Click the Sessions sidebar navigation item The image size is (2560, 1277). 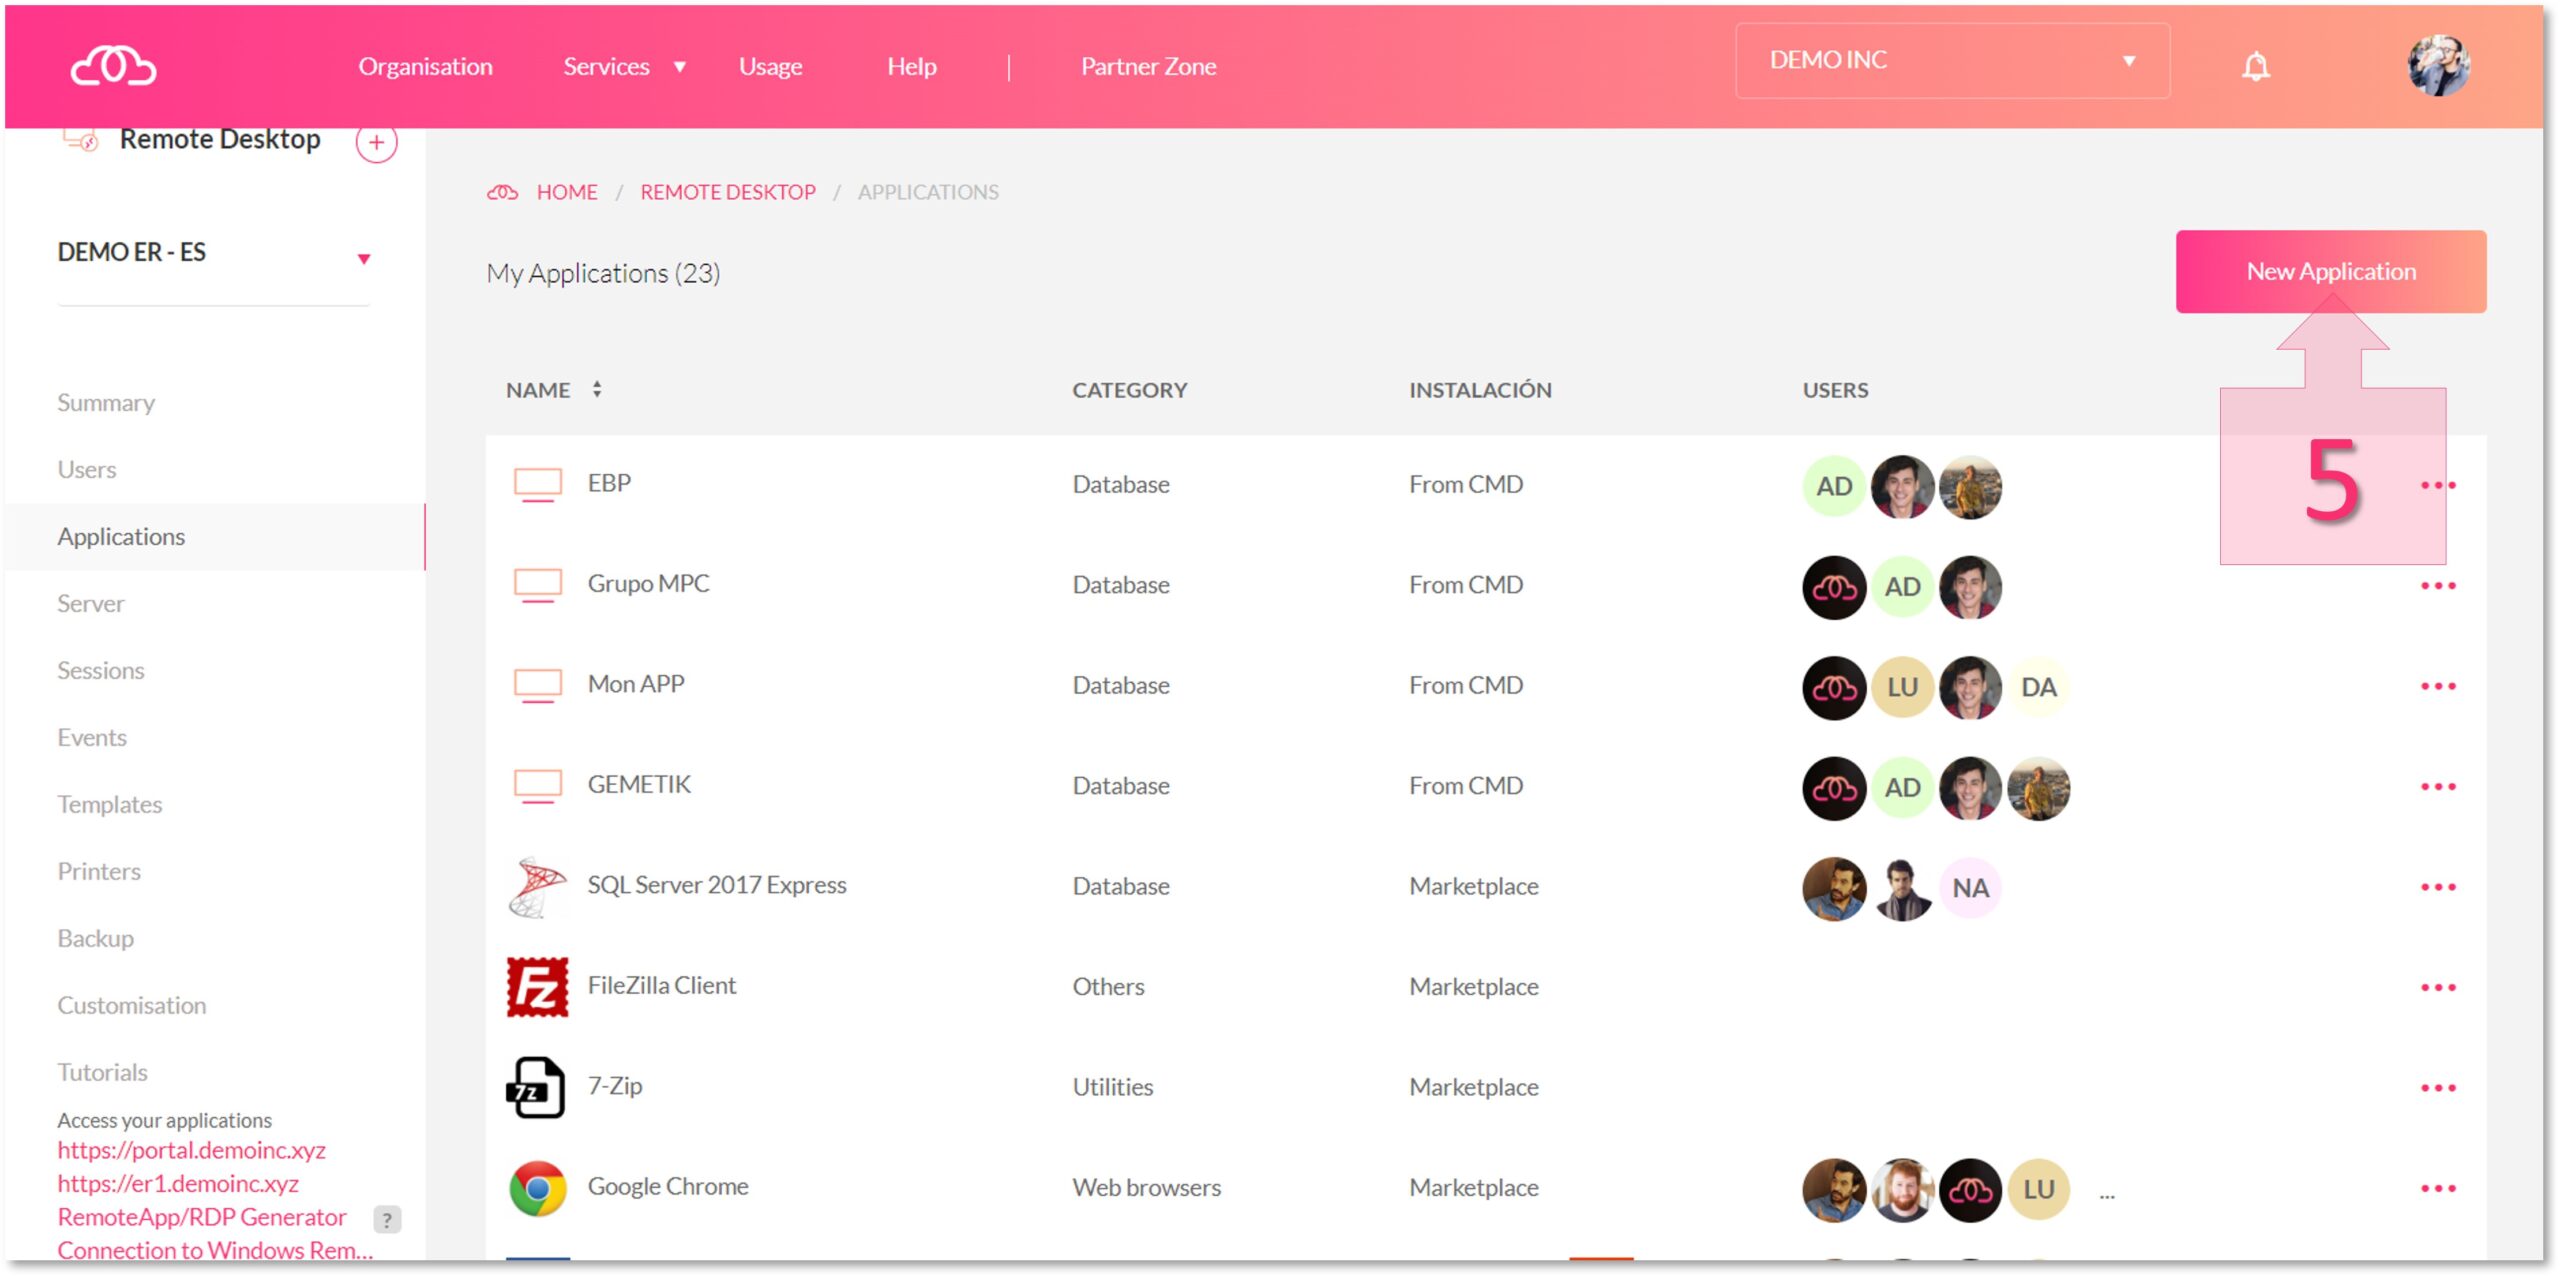click(x=100, y=670)
